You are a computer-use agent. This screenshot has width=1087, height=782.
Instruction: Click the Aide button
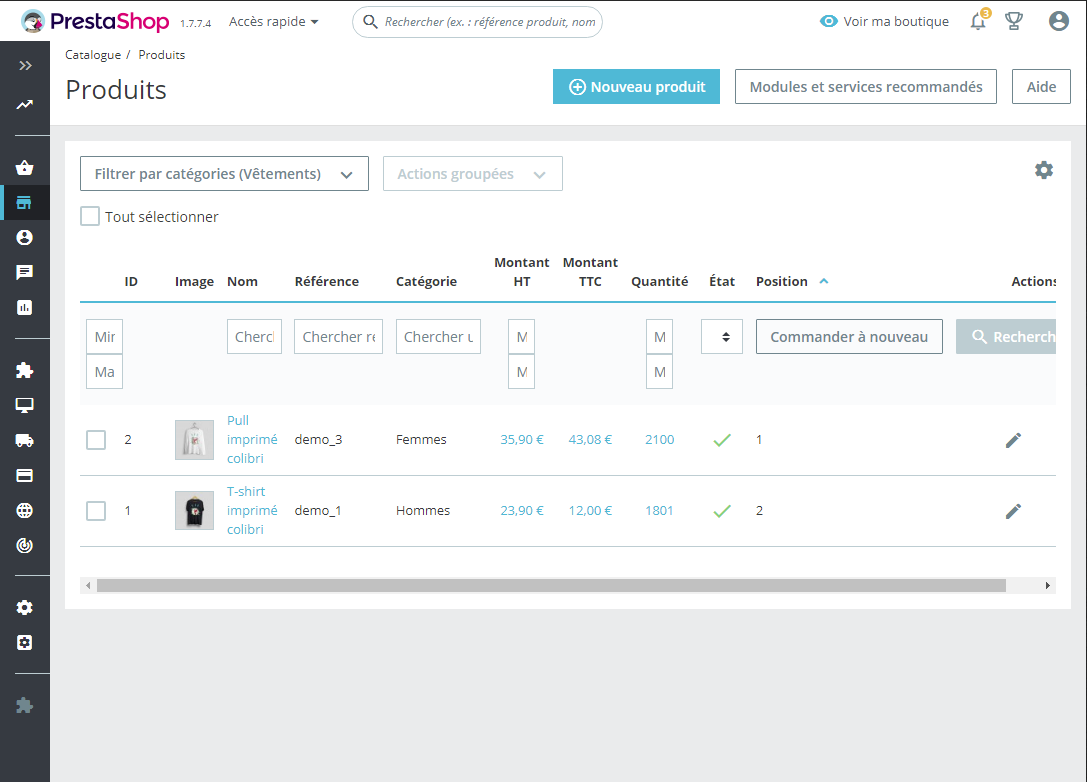[x=1041, y=87]
